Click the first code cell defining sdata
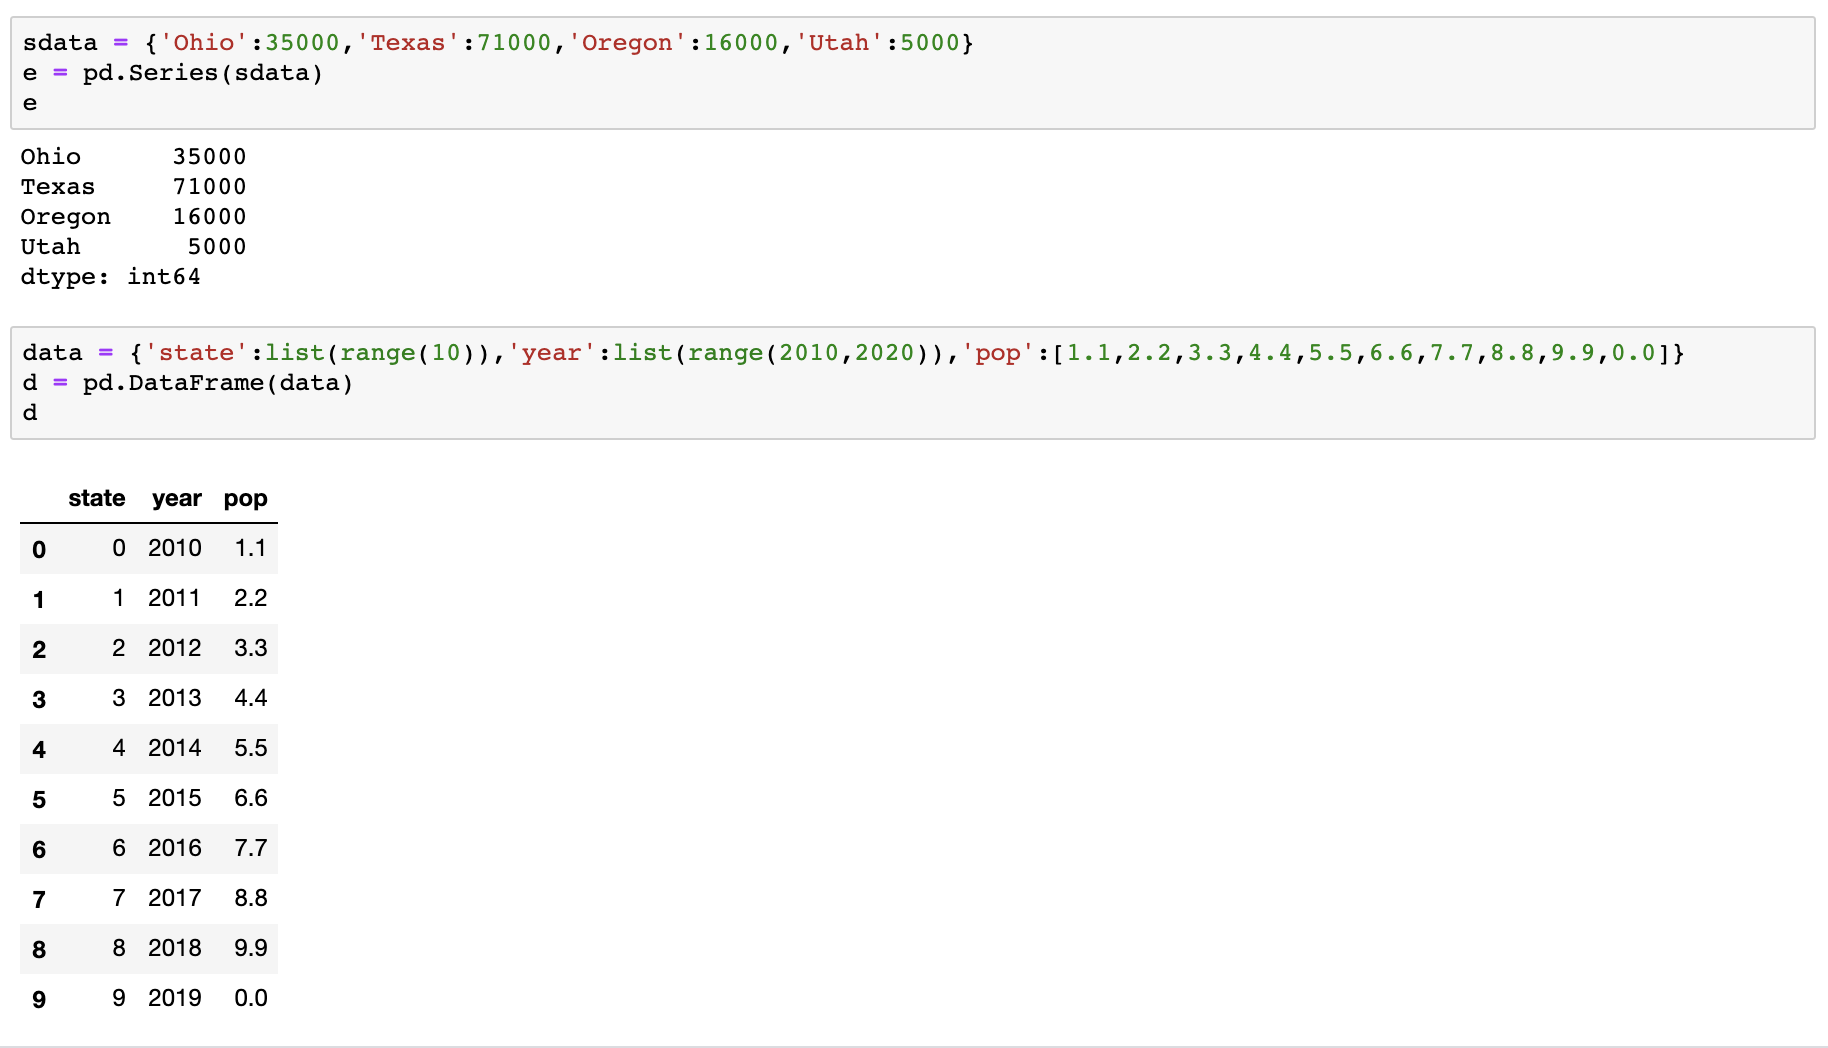This screenshot has height=1048, width=1828. (x=912, y=73)
